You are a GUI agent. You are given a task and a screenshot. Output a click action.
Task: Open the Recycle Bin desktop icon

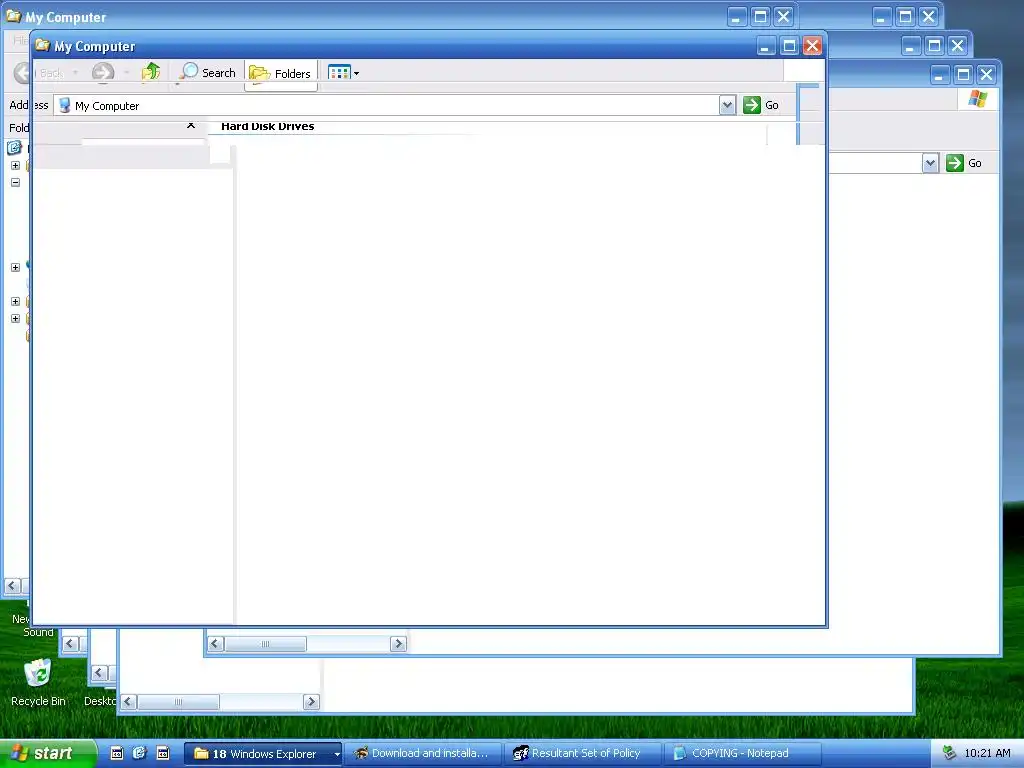tap(38, 682)
